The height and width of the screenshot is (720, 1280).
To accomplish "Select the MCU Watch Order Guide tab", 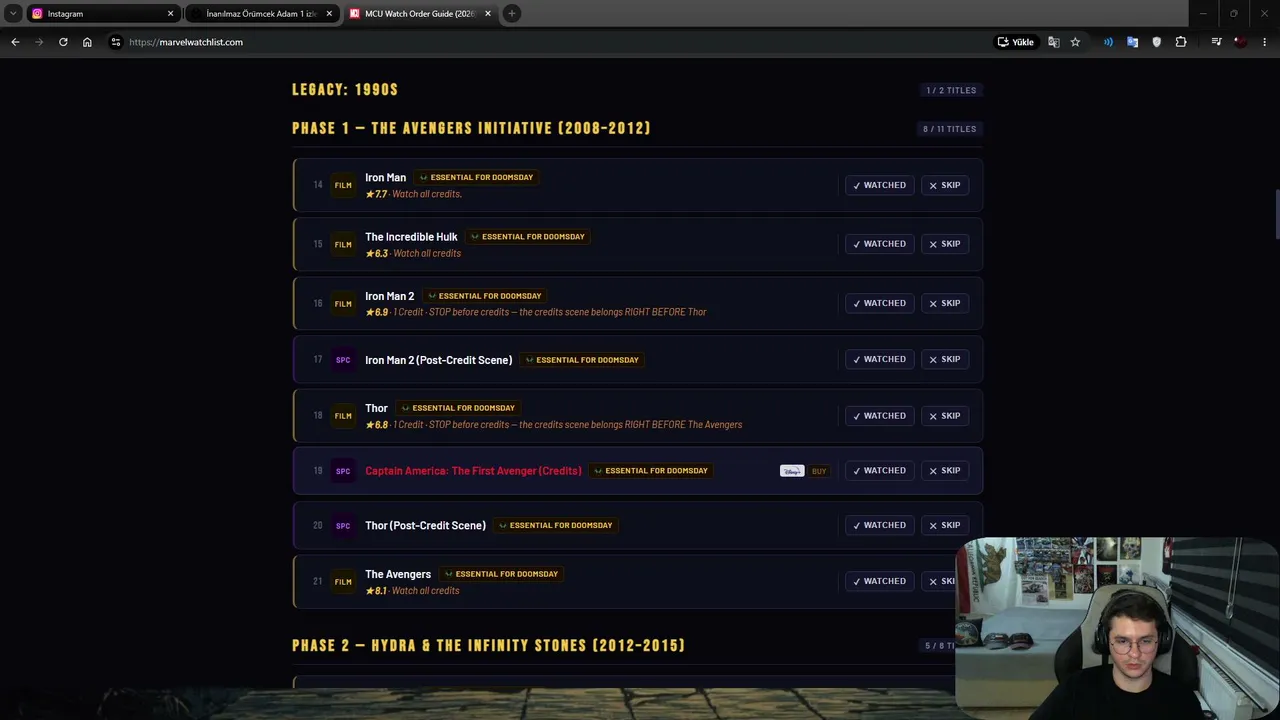I will tap(421, 13).
